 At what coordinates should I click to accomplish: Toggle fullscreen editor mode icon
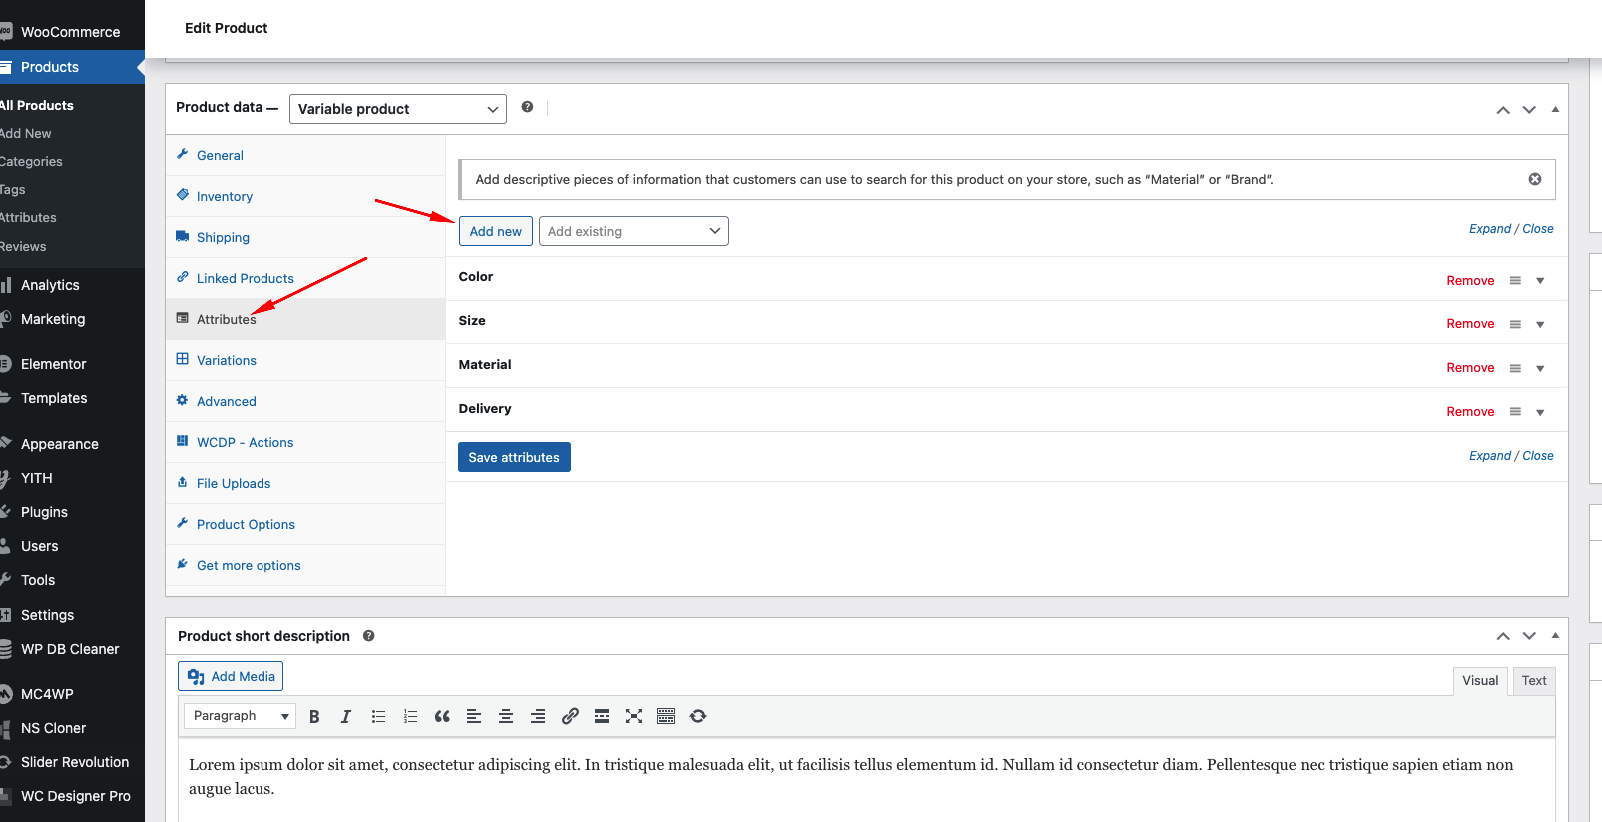coord(634,716)
